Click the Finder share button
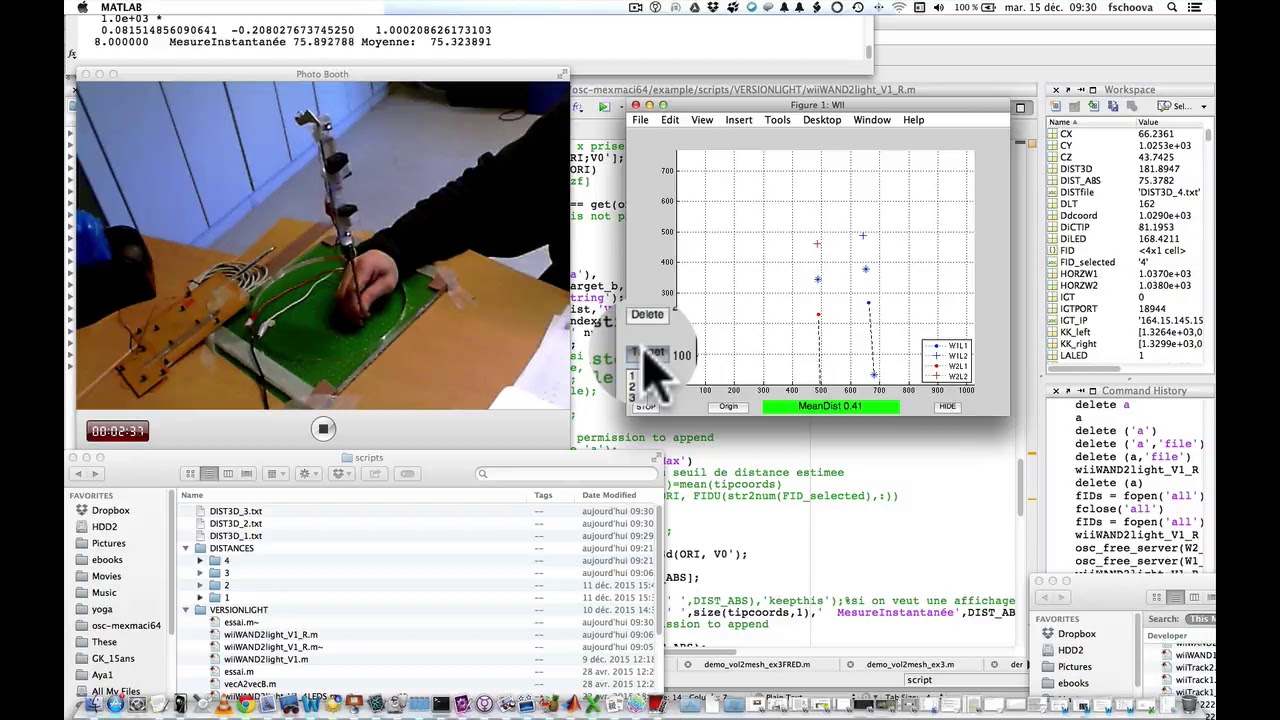This screenshot has height=720, width=1280. 375,474
